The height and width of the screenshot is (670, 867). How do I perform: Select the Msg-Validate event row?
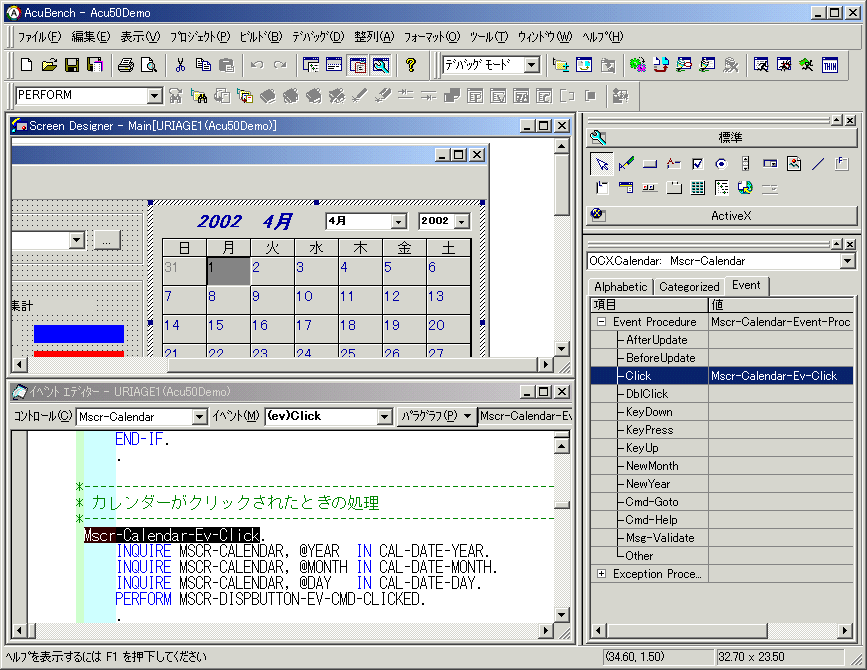pos(722,538)
